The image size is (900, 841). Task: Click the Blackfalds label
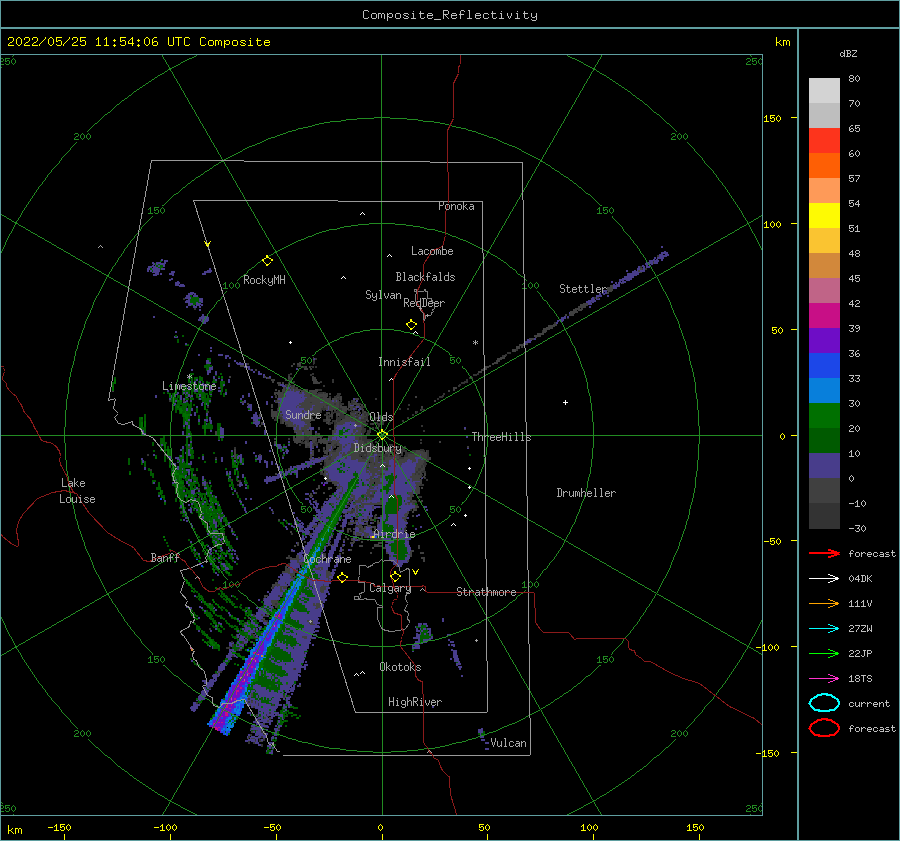[x=425, y=277]
